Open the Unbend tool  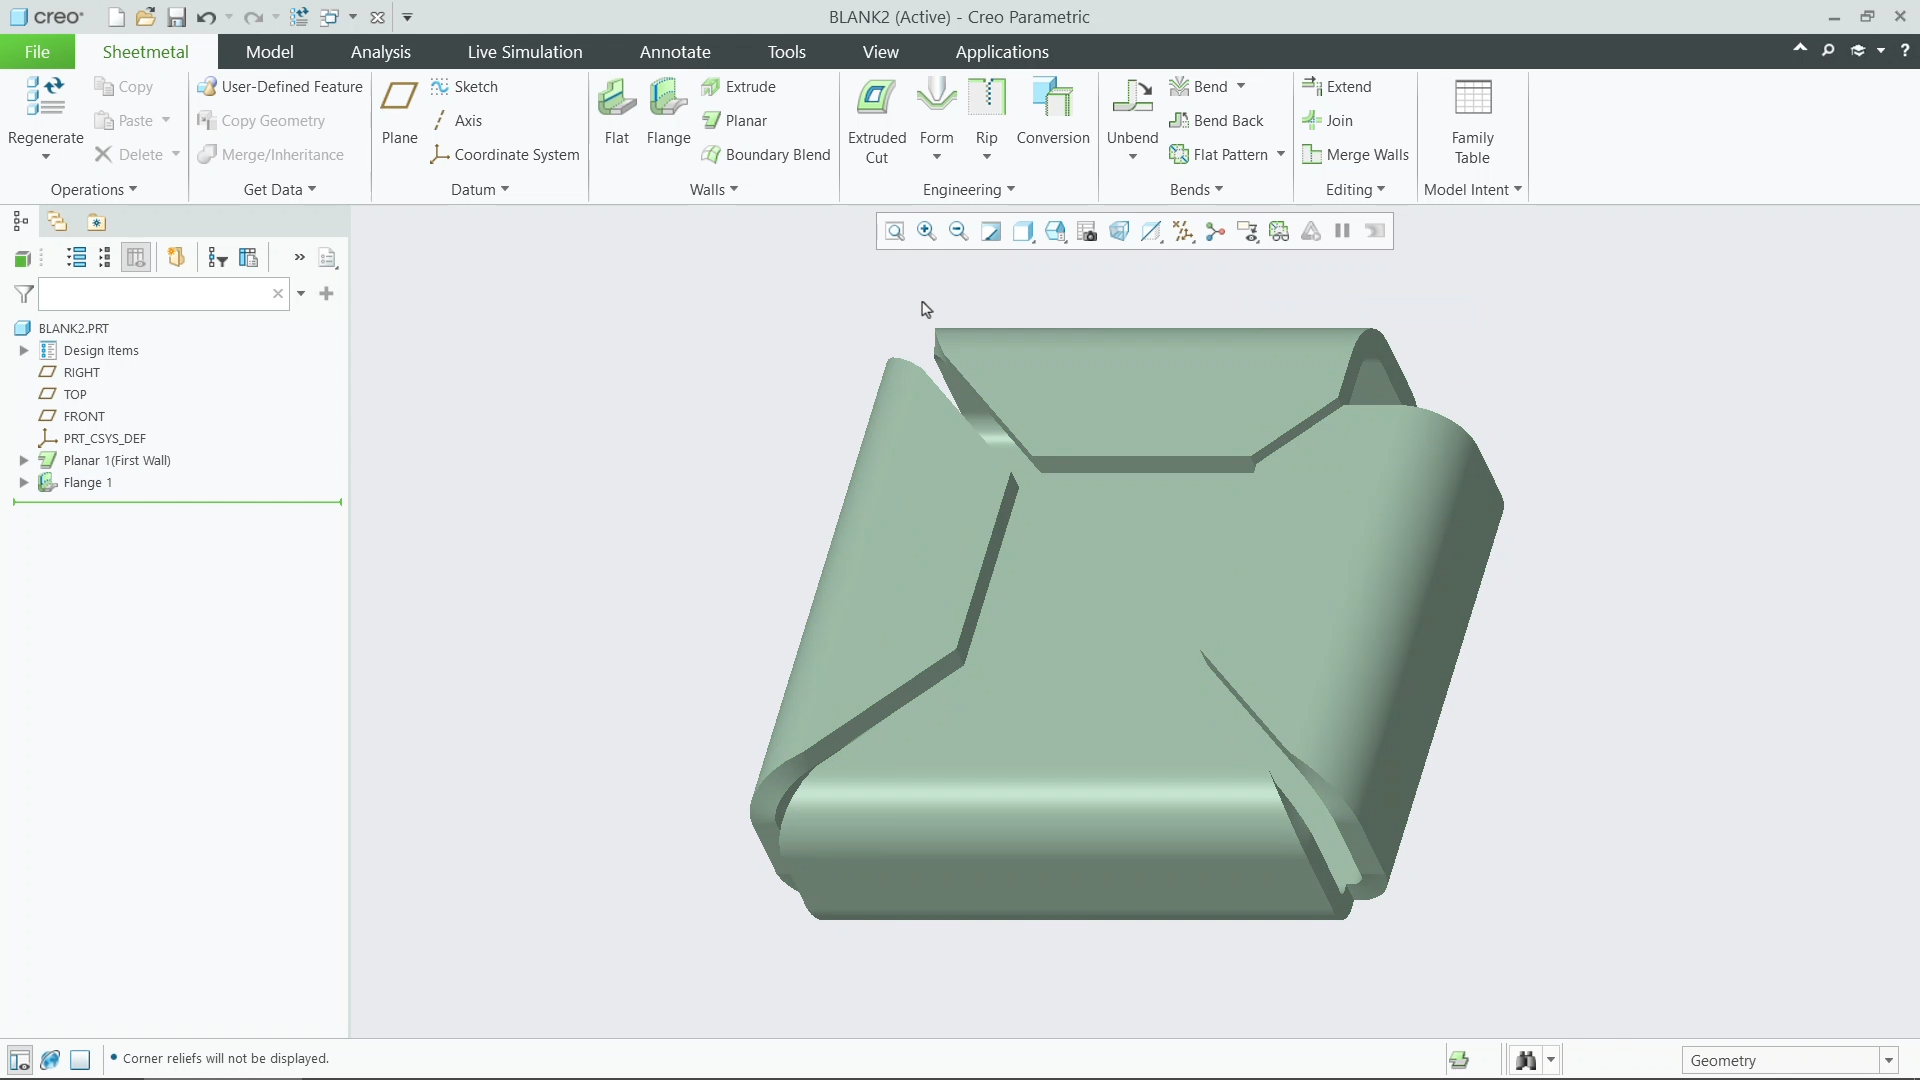(x=1131, y=110)
